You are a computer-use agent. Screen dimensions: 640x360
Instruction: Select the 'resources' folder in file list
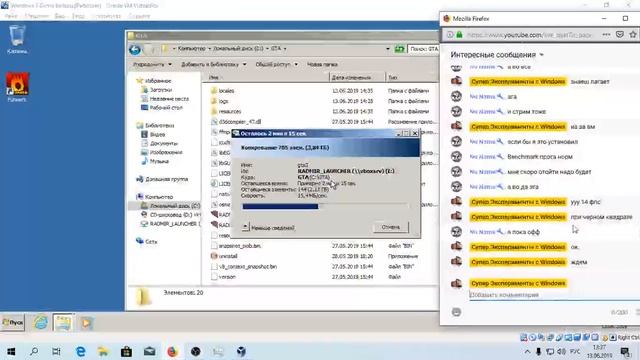click(x=226, y=111)
